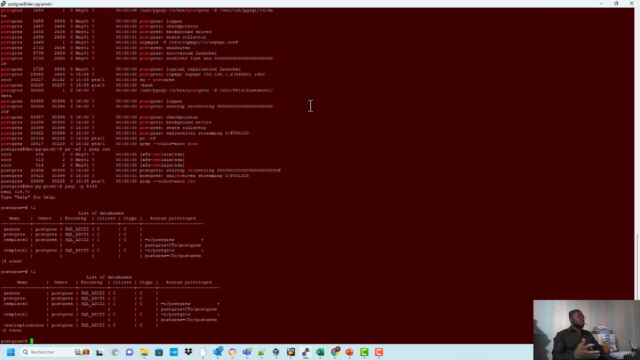
Task: Minimize the PuTTY terminal window
Action: [x=601, y=4]
